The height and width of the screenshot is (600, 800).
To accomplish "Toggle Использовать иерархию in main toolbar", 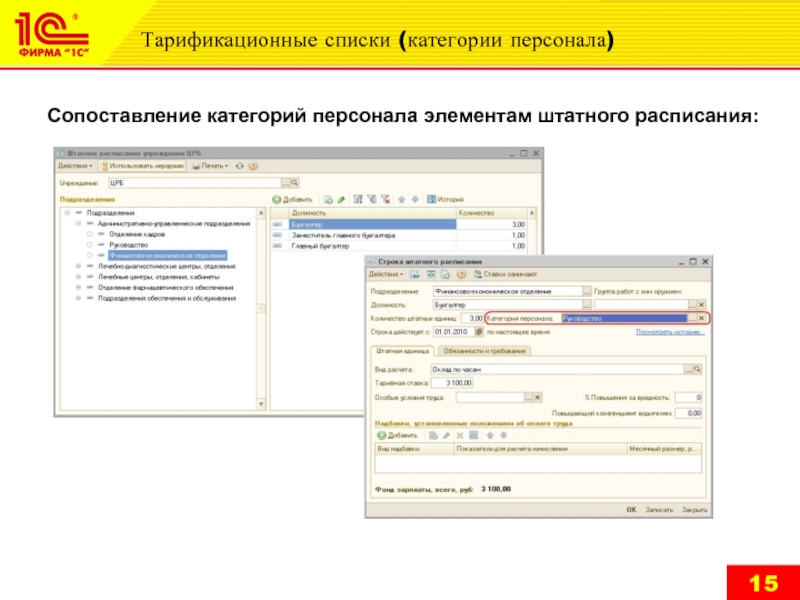I will (x=142, y=165).
